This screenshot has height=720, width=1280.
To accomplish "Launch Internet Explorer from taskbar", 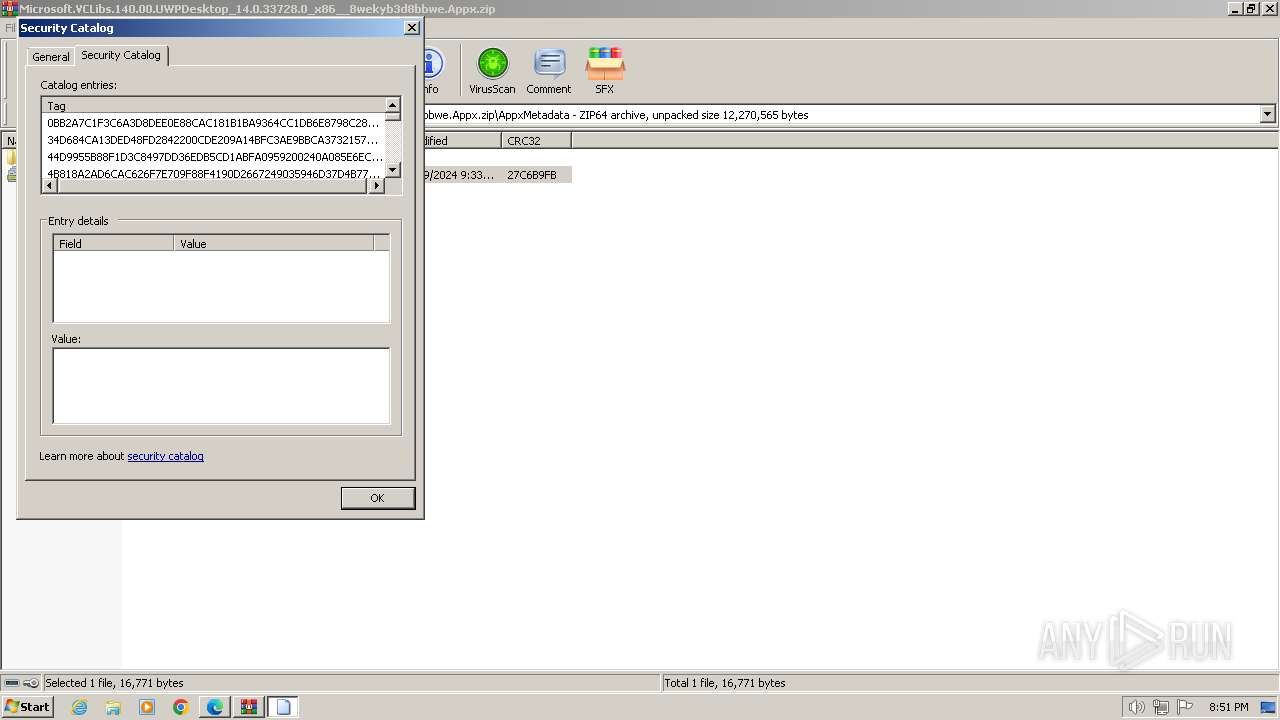I will click(x=79, y=707).
